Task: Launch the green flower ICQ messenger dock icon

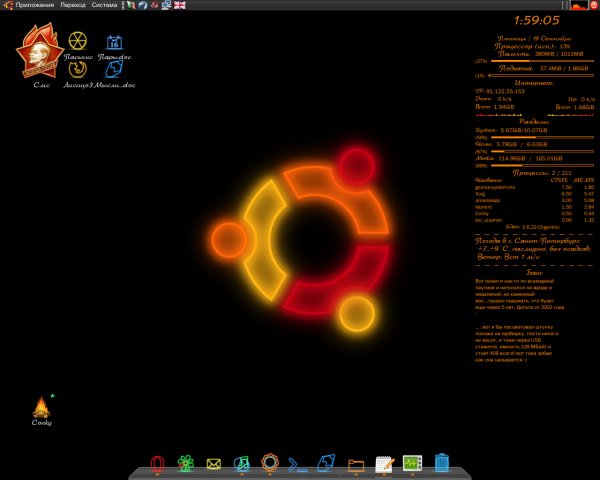Action: click(185, 463)
